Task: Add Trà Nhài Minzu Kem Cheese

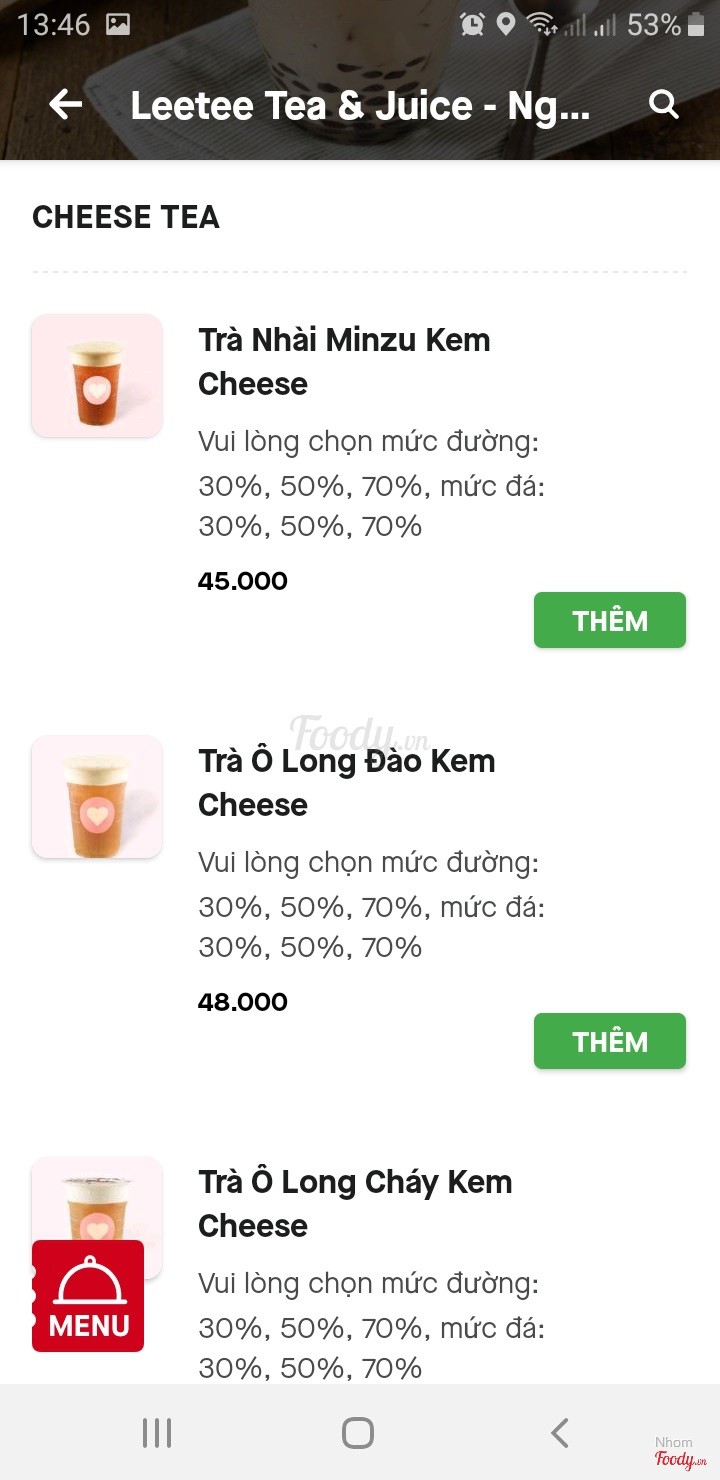Action: pyautogui.click(x=609, y=620)
